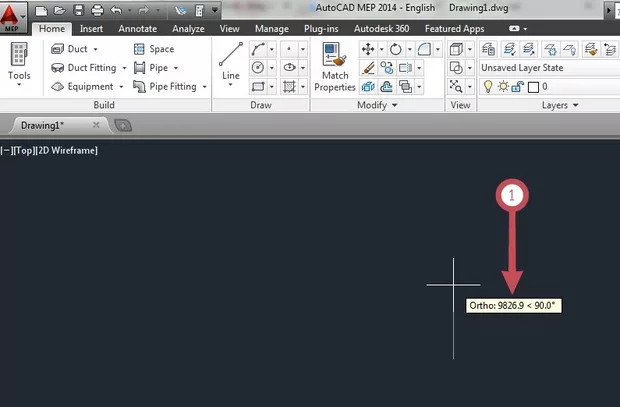The image size is (620, 407).
Task: Open the Insert ribbon tab
Action: 91,29
